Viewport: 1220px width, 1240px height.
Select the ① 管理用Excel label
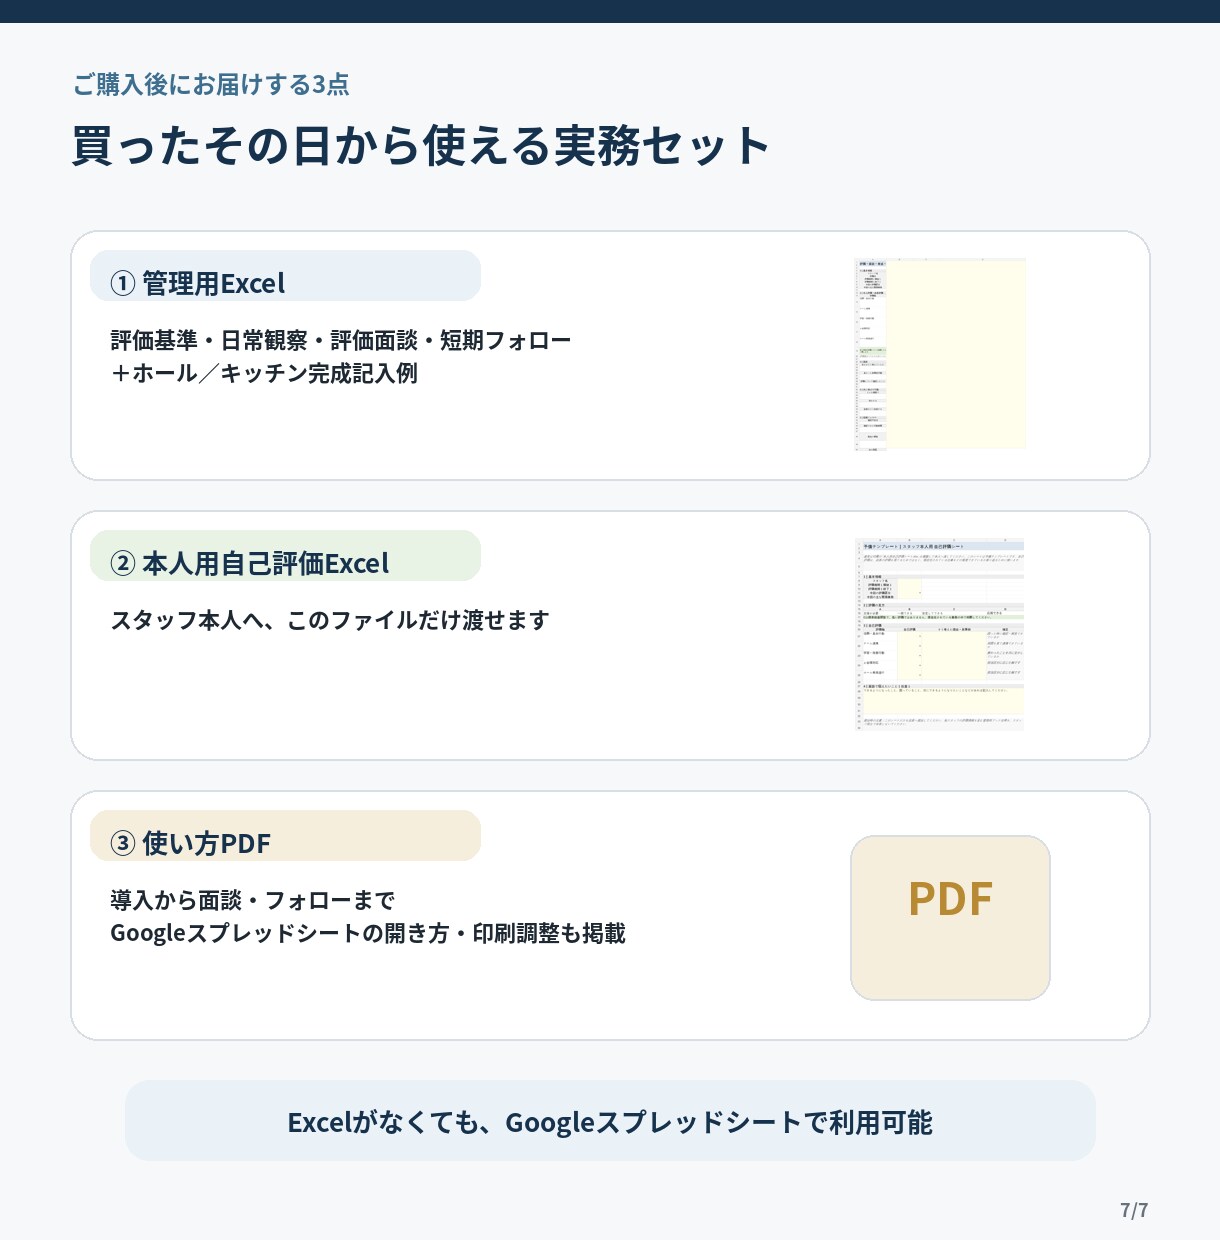[x=285, y=276]
